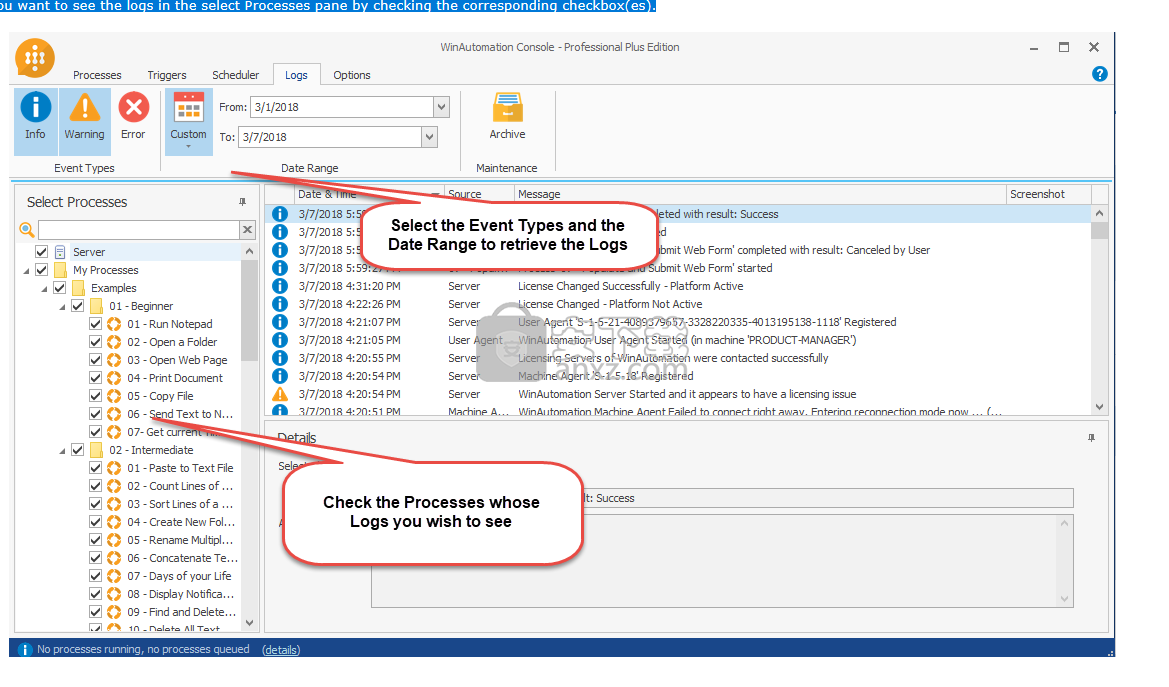Uncheck the Server checkbox
Screen dimensions: 1169x687
pos(42,252)
